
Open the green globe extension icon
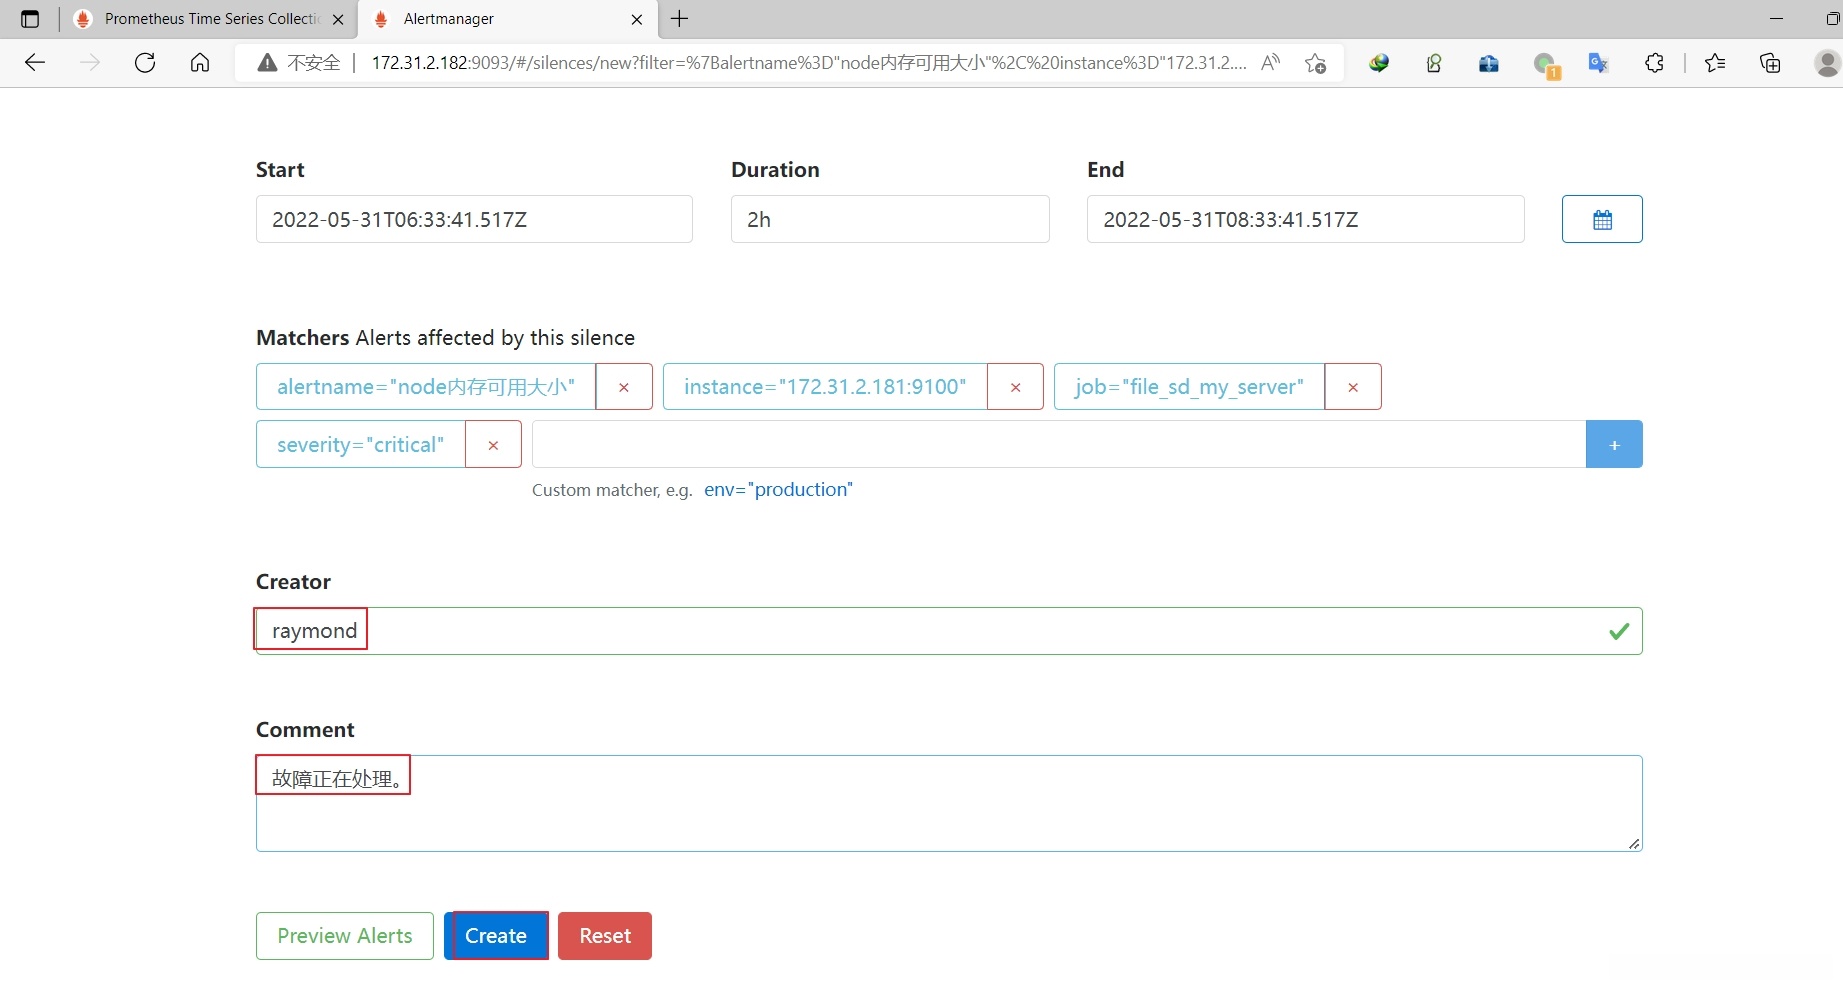1379,63
